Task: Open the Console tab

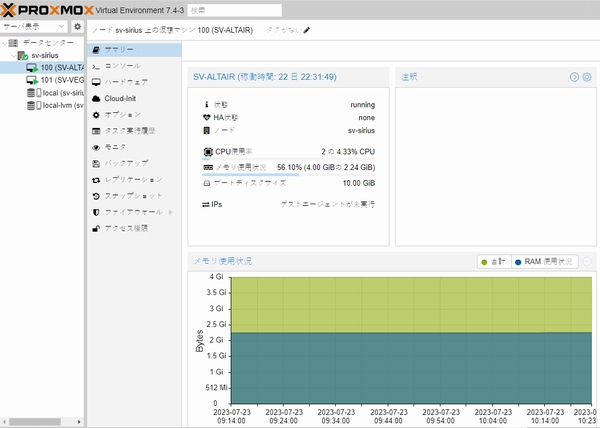Action: [134, 66]
